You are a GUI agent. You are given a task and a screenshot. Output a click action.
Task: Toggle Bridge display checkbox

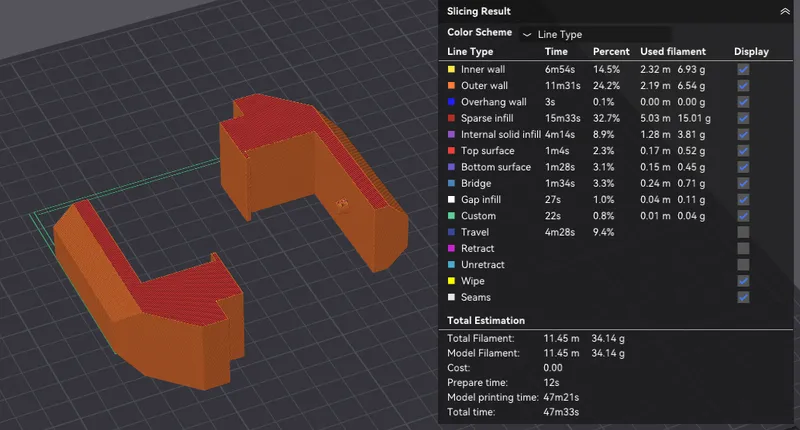[x=743, y=184]
